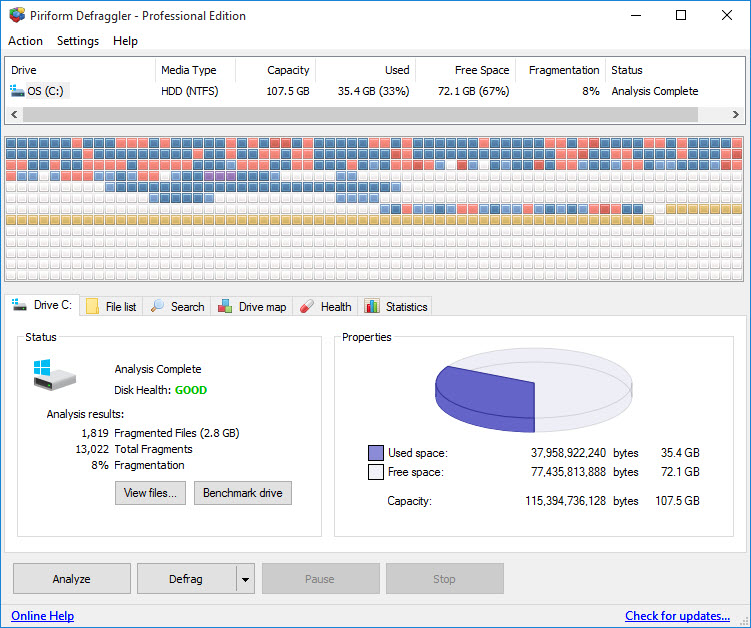This screenshot has width=751, height=628.
Task: Click the Check for updates link
Action: pyautogui.click(x=677, y=616)
